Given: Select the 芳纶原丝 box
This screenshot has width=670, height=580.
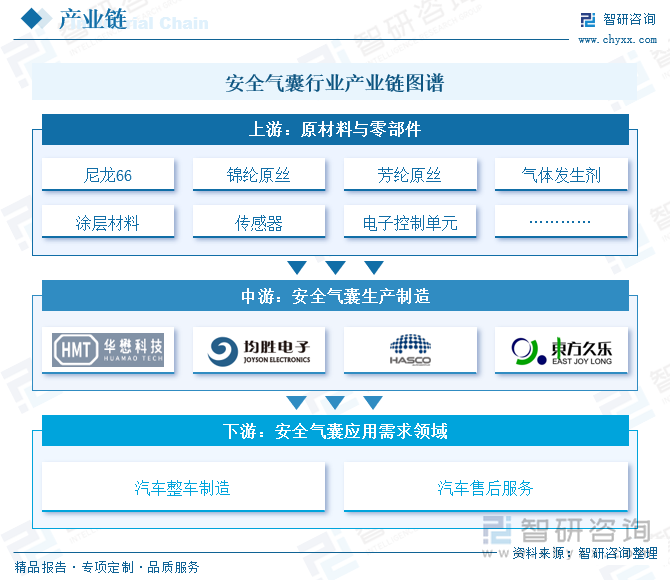Looking at the screenshot, I should point(410,174).
